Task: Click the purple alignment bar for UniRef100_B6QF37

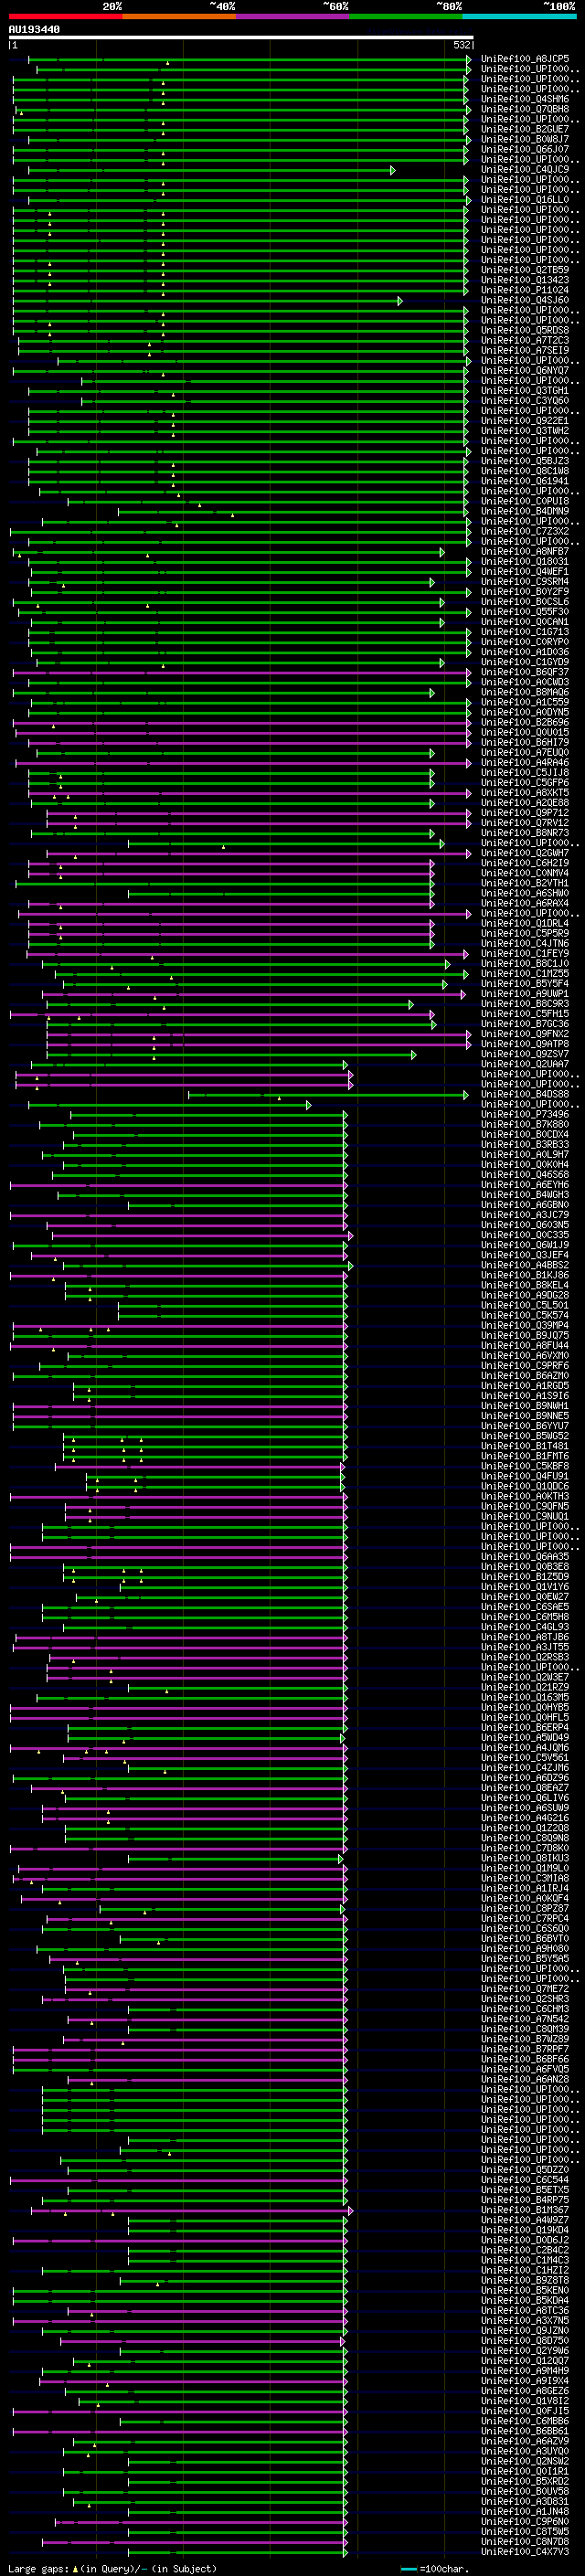Action: 241,672
